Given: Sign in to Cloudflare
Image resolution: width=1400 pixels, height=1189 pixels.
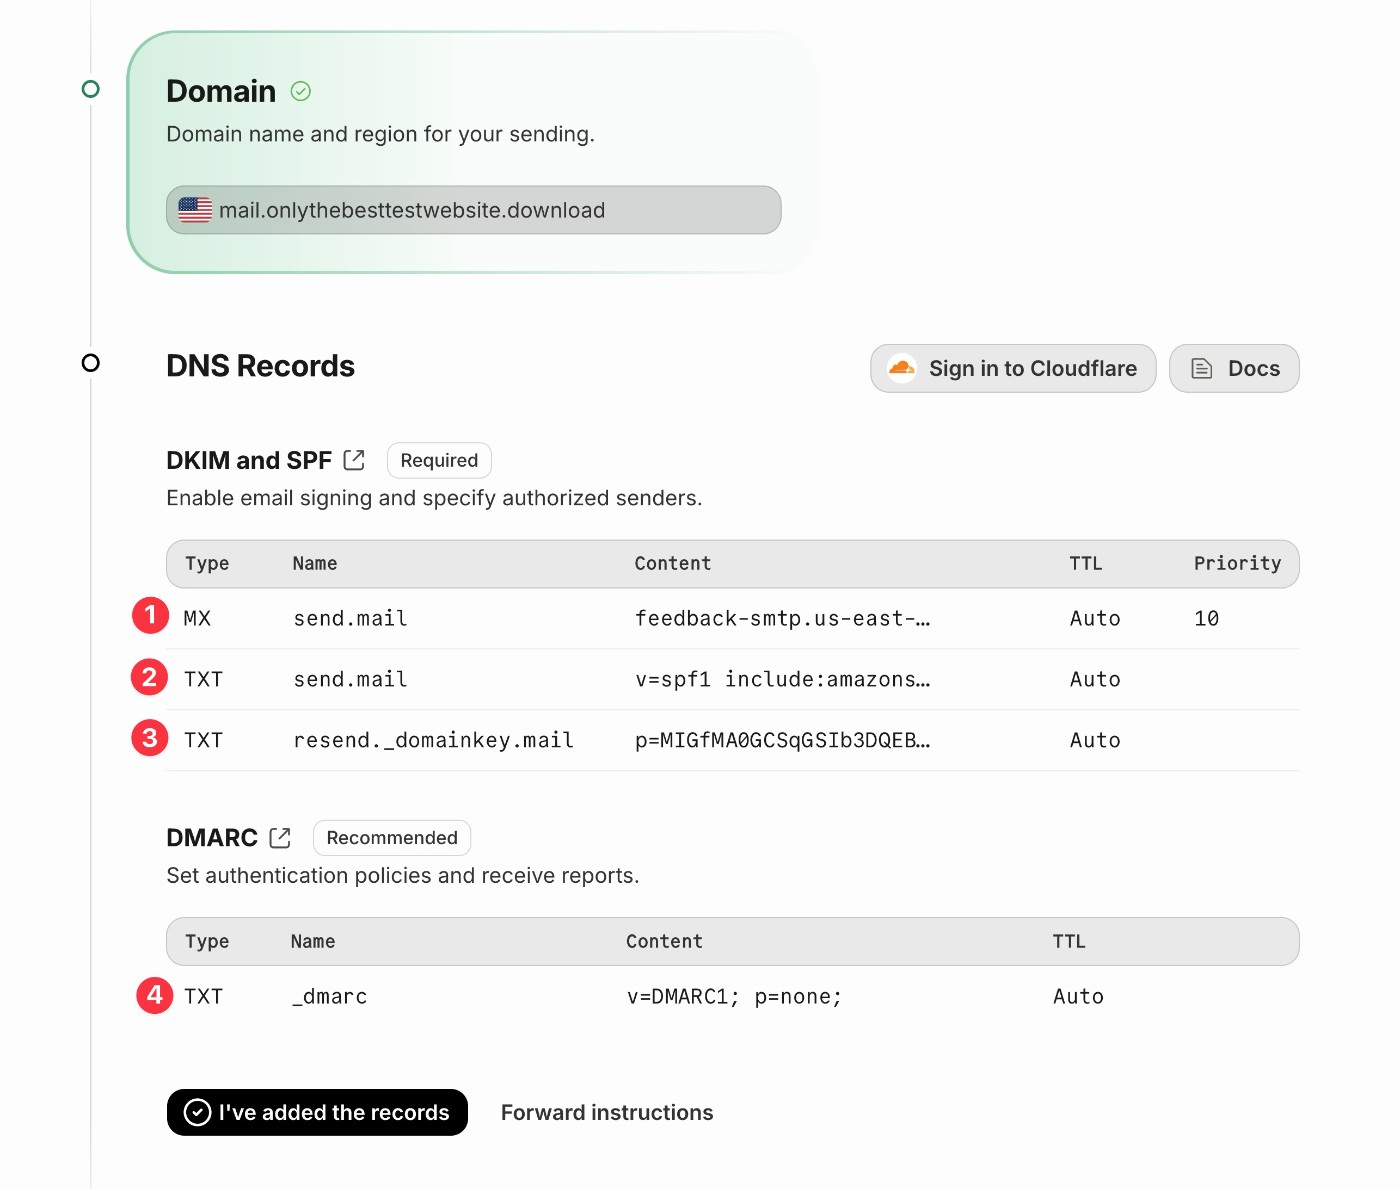Looking at the screenshot, I should click(1013, 369).
